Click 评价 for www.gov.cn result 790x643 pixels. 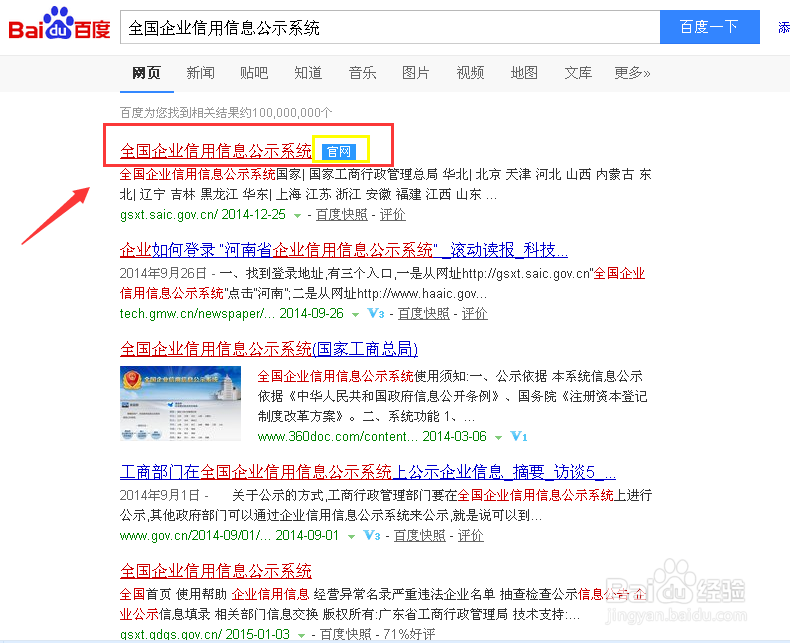coord(471,535)
